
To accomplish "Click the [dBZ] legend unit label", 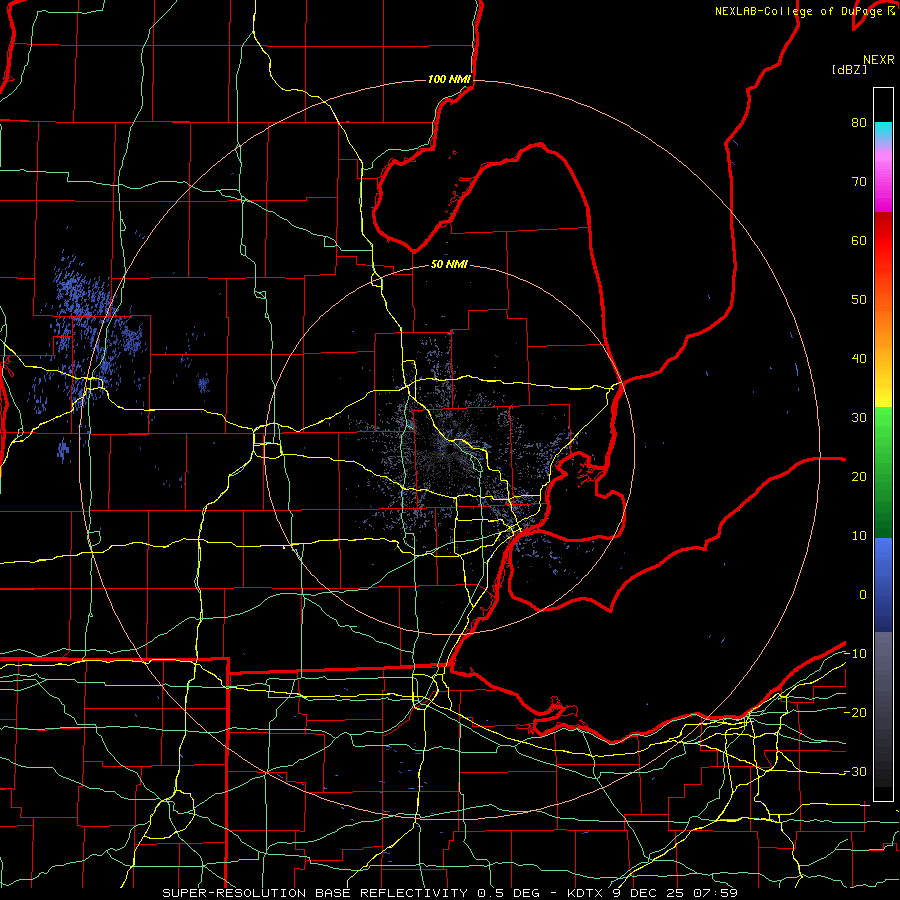I will coord(849,70).
